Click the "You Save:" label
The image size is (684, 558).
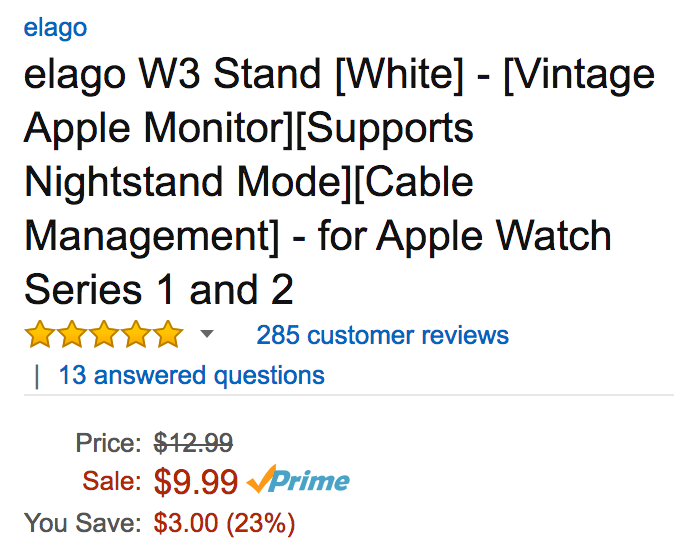[83, 522]
